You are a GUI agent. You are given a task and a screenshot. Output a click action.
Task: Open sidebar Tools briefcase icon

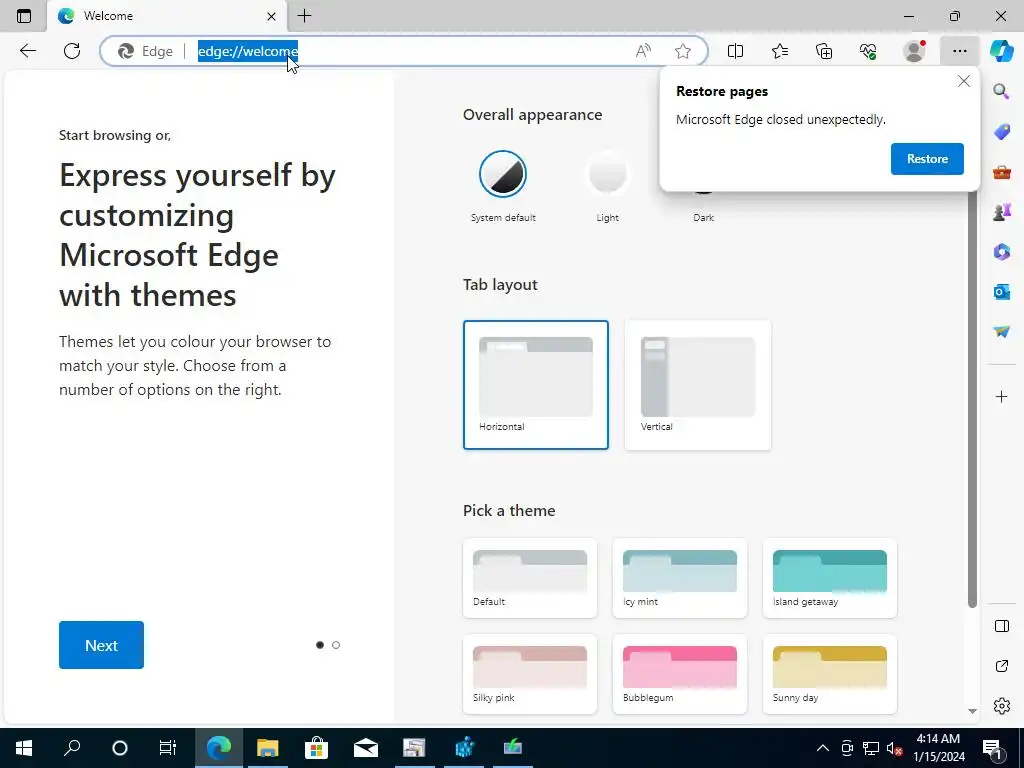click(x=1001, y=172)
